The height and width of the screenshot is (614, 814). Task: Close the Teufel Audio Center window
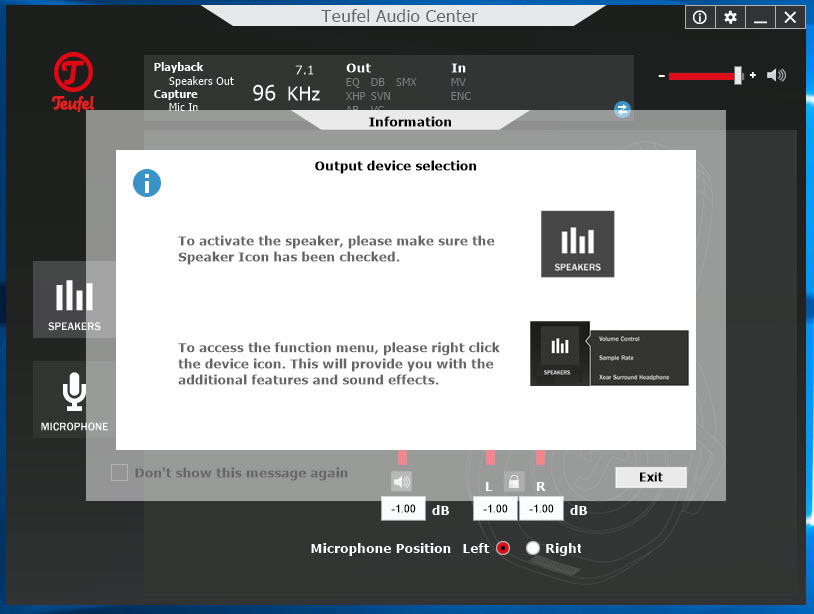pos(790,18)
